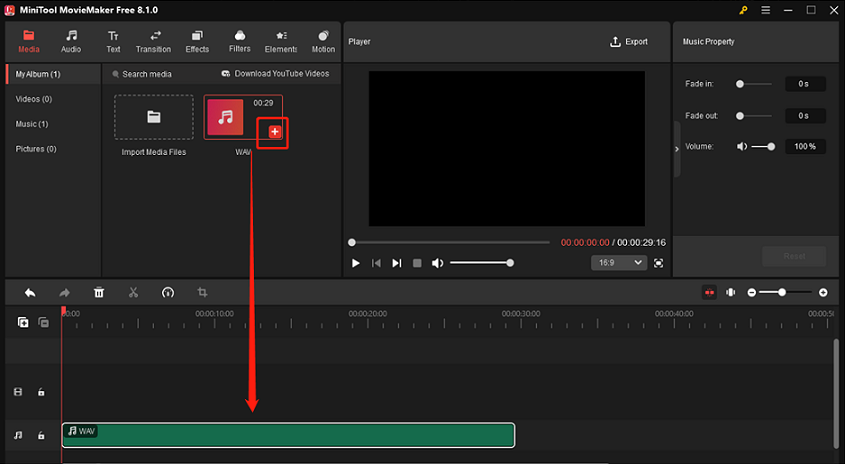
Task: Click the Export button
Action: (x=629, y=41)
